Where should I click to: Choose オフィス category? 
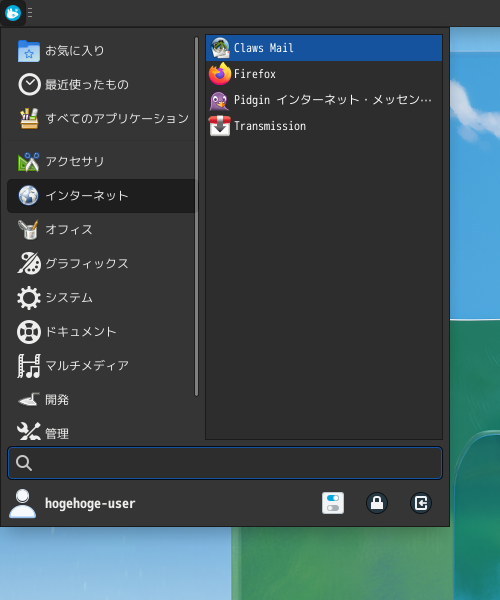[x=101, y=230]
